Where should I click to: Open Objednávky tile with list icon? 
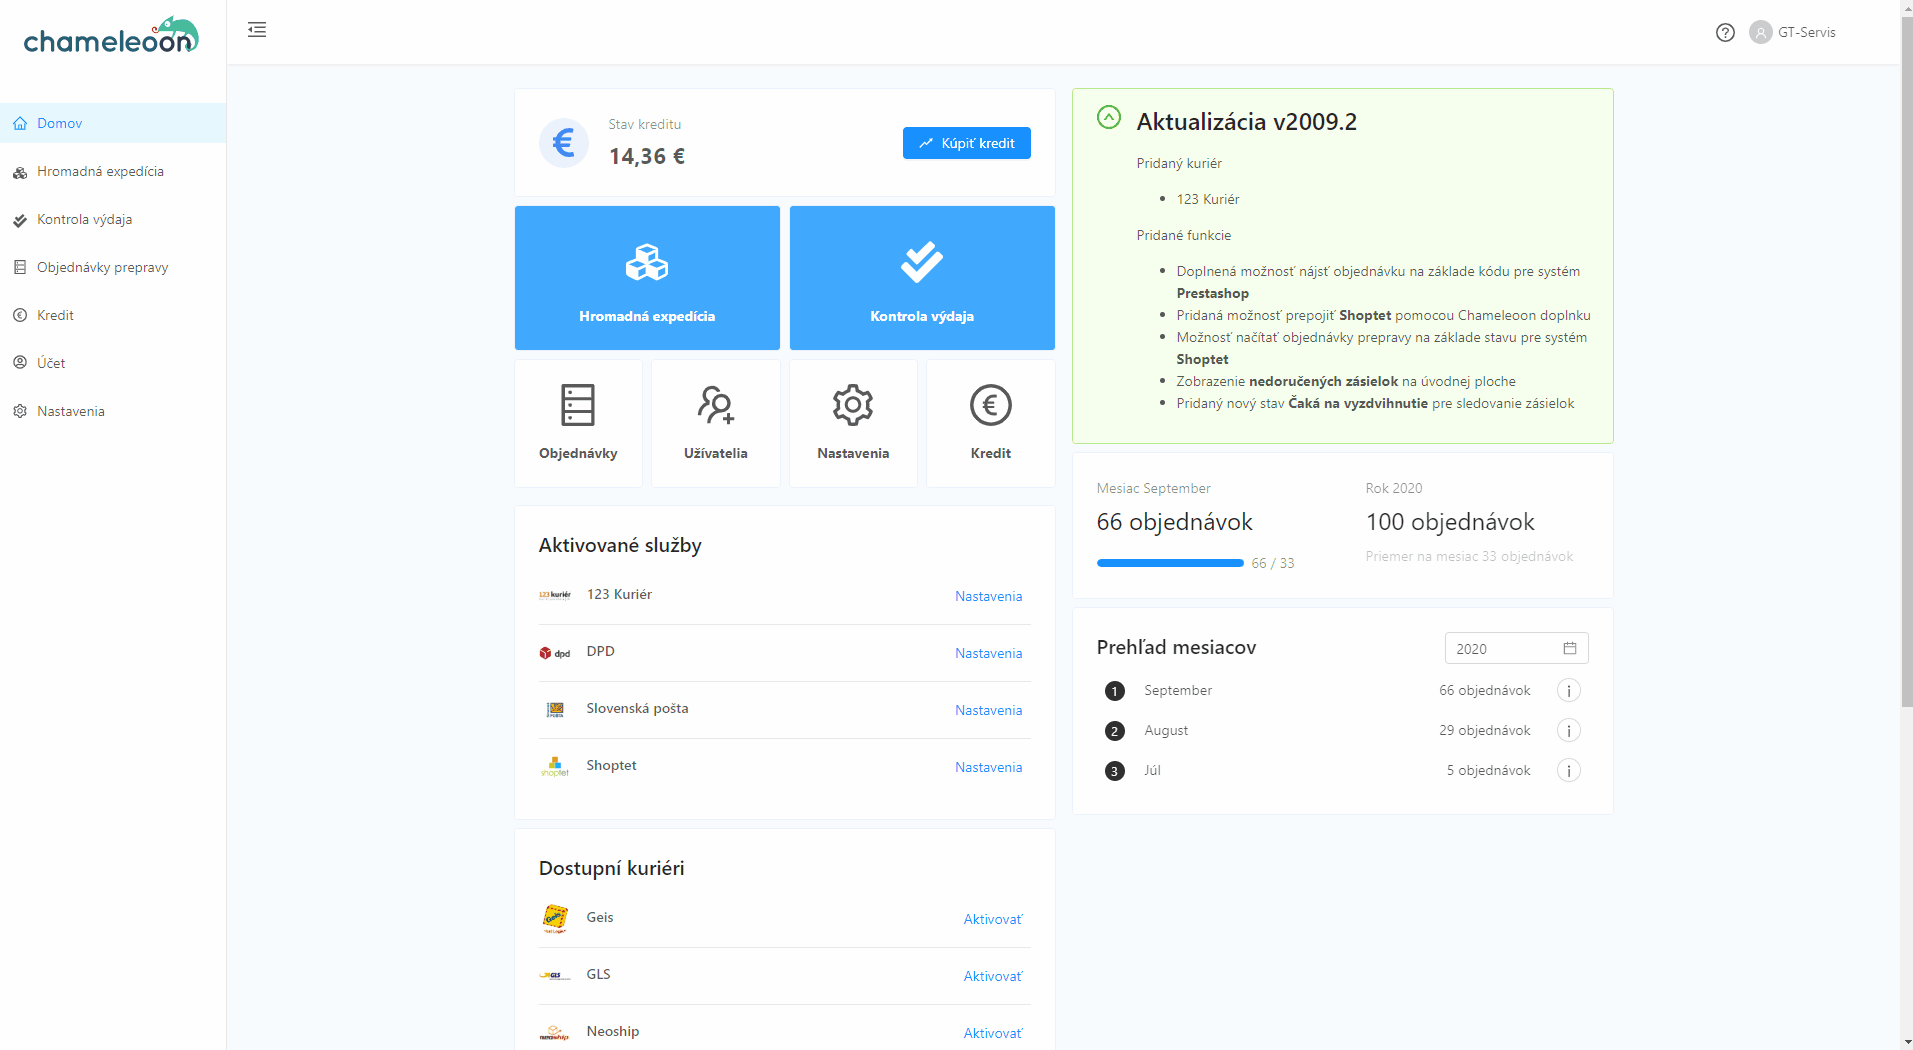pyautogui.click(x=578, y=423)
